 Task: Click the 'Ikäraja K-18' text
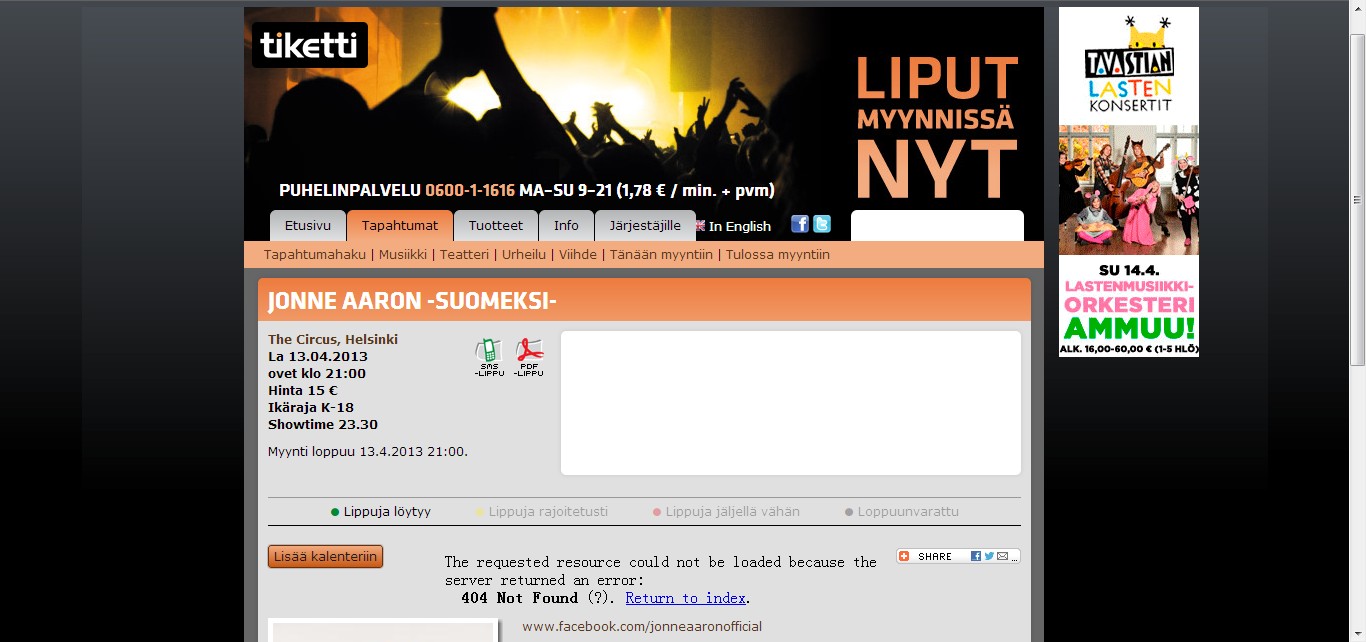coord(311,407)
